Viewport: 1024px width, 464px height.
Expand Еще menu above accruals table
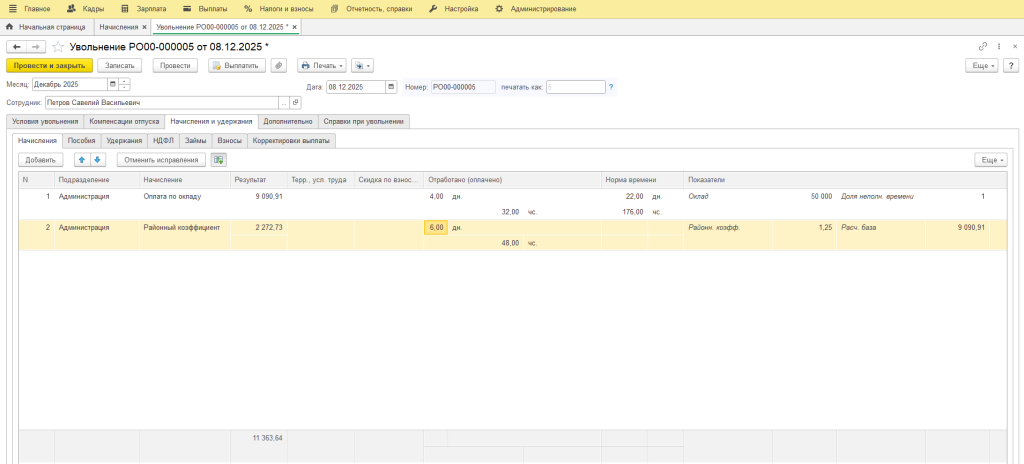coord(991,159)
